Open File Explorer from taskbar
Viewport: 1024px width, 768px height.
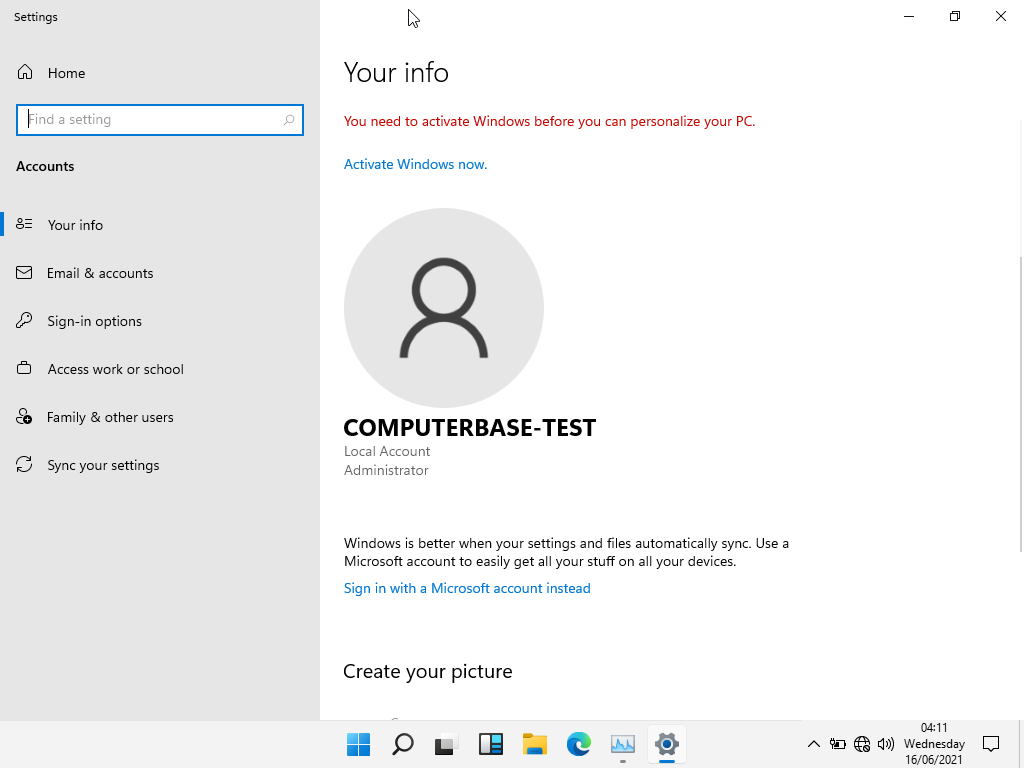[x=535, y=744]
